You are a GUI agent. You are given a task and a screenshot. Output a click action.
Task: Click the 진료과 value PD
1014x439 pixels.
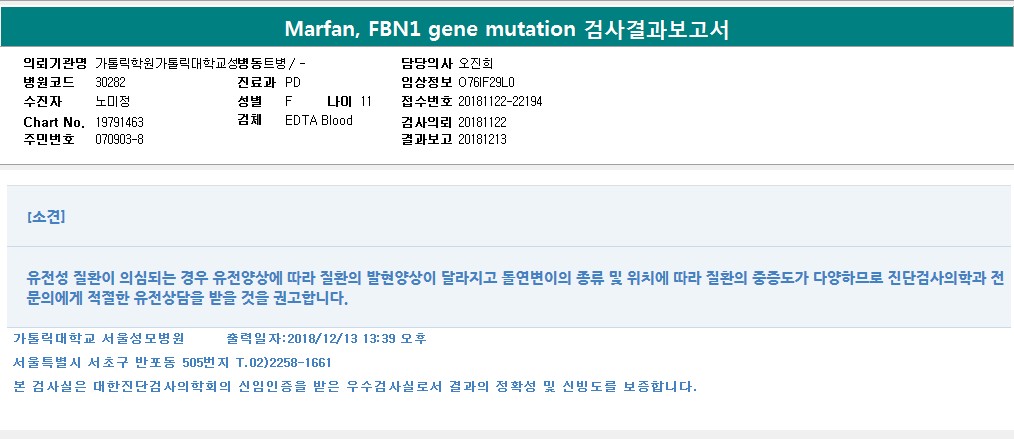pos(292,82)
